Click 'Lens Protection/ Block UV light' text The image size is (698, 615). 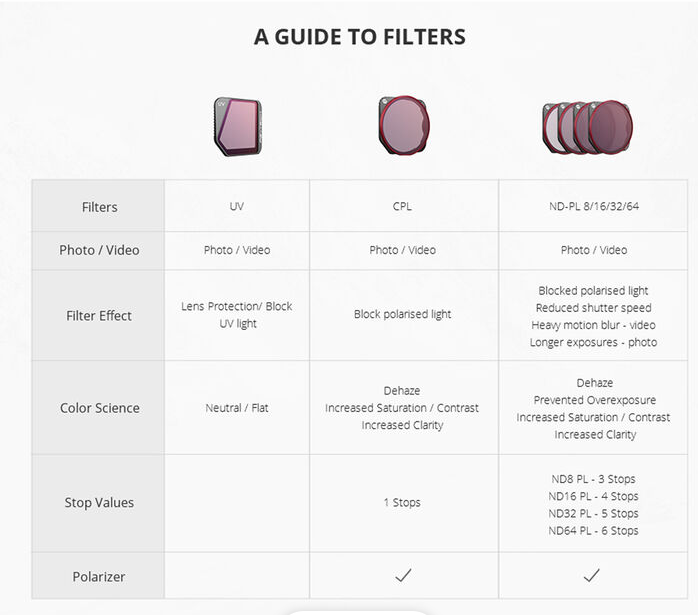tap(237, 315)
